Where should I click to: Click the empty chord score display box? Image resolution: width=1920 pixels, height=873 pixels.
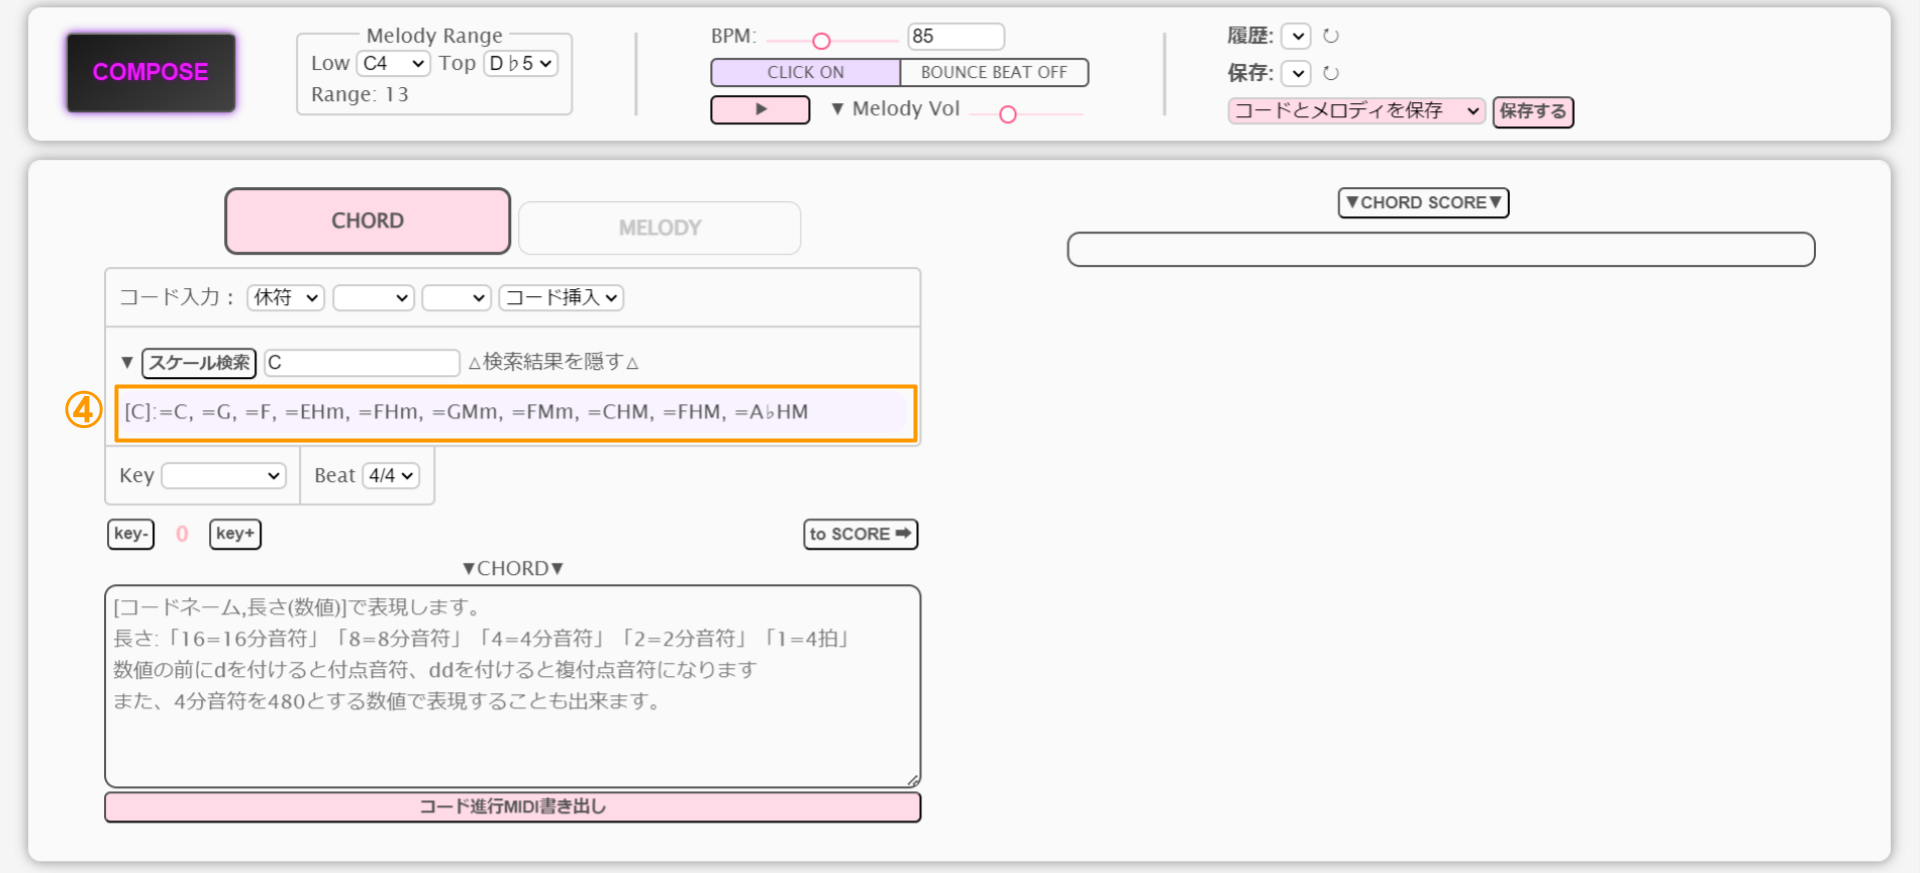pos(1441,250)
